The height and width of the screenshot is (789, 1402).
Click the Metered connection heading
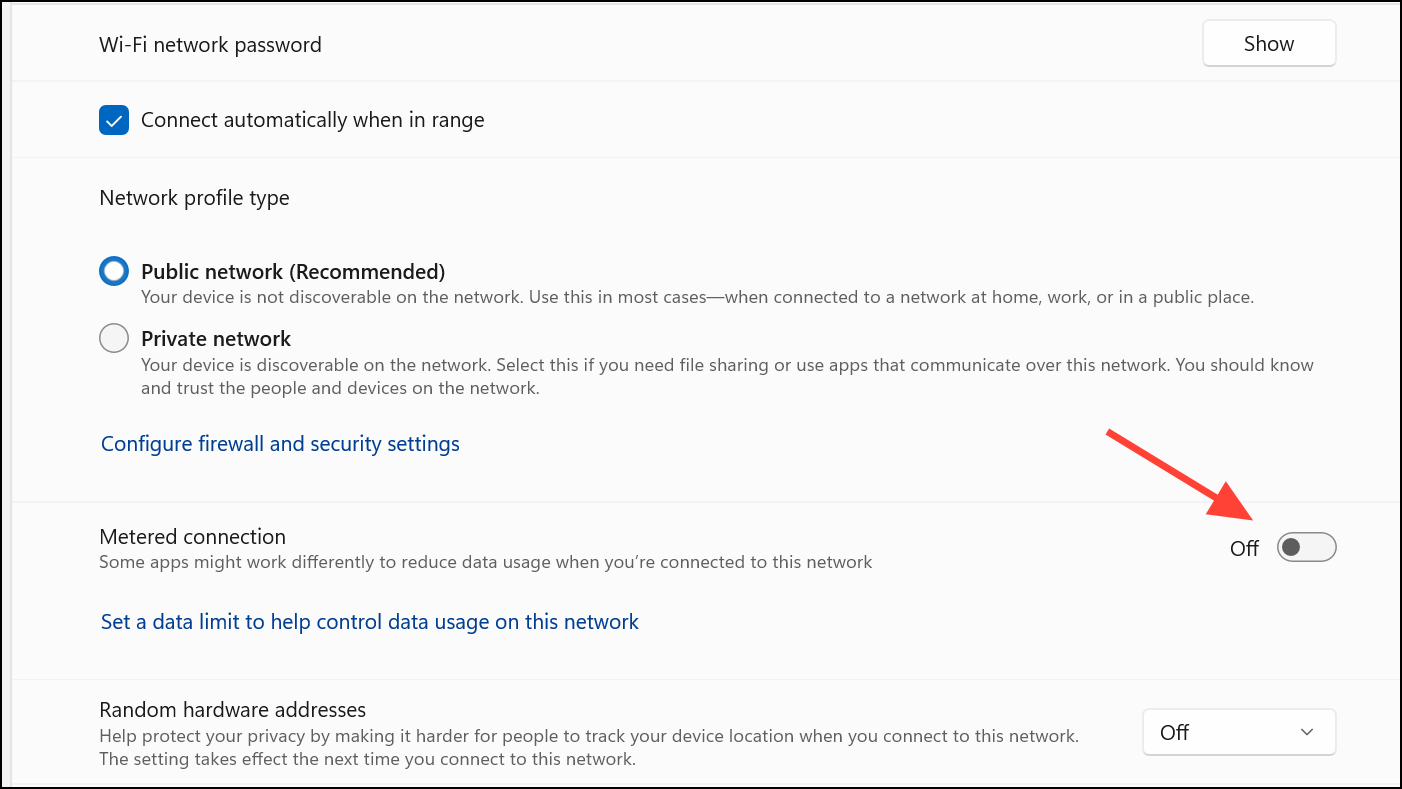coord(192,537)
